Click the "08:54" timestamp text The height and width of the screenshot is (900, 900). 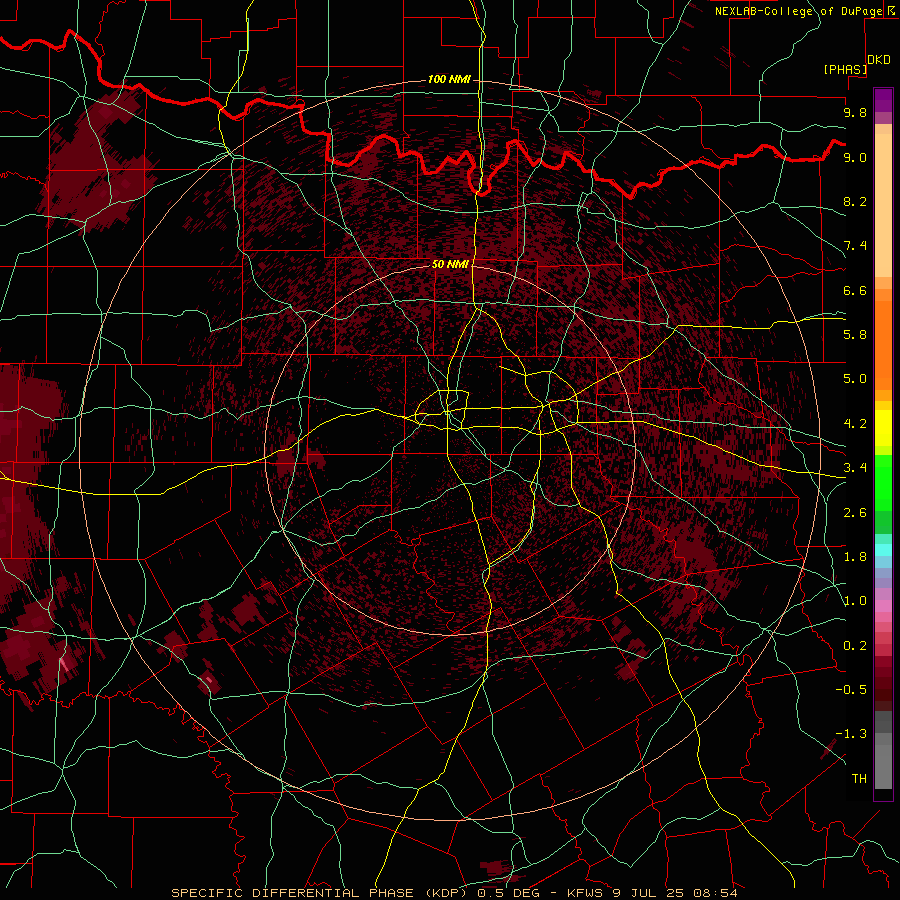(716, 893)
